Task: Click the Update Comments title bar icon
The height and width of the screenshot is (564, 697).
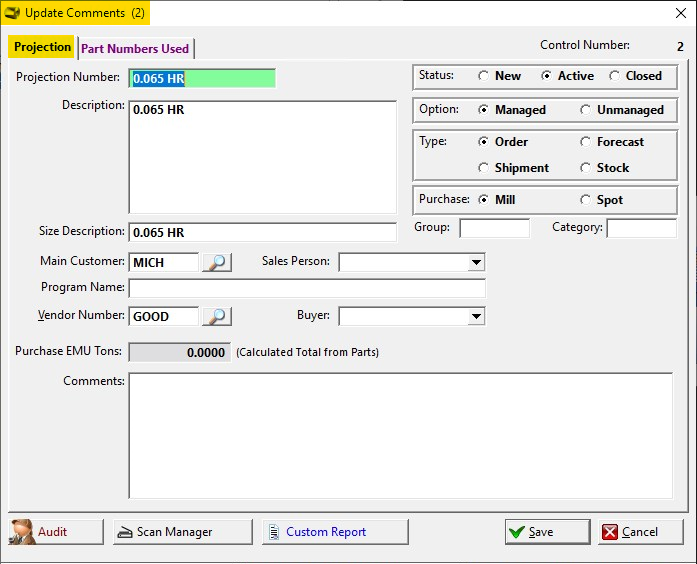Action: (12, 13)
